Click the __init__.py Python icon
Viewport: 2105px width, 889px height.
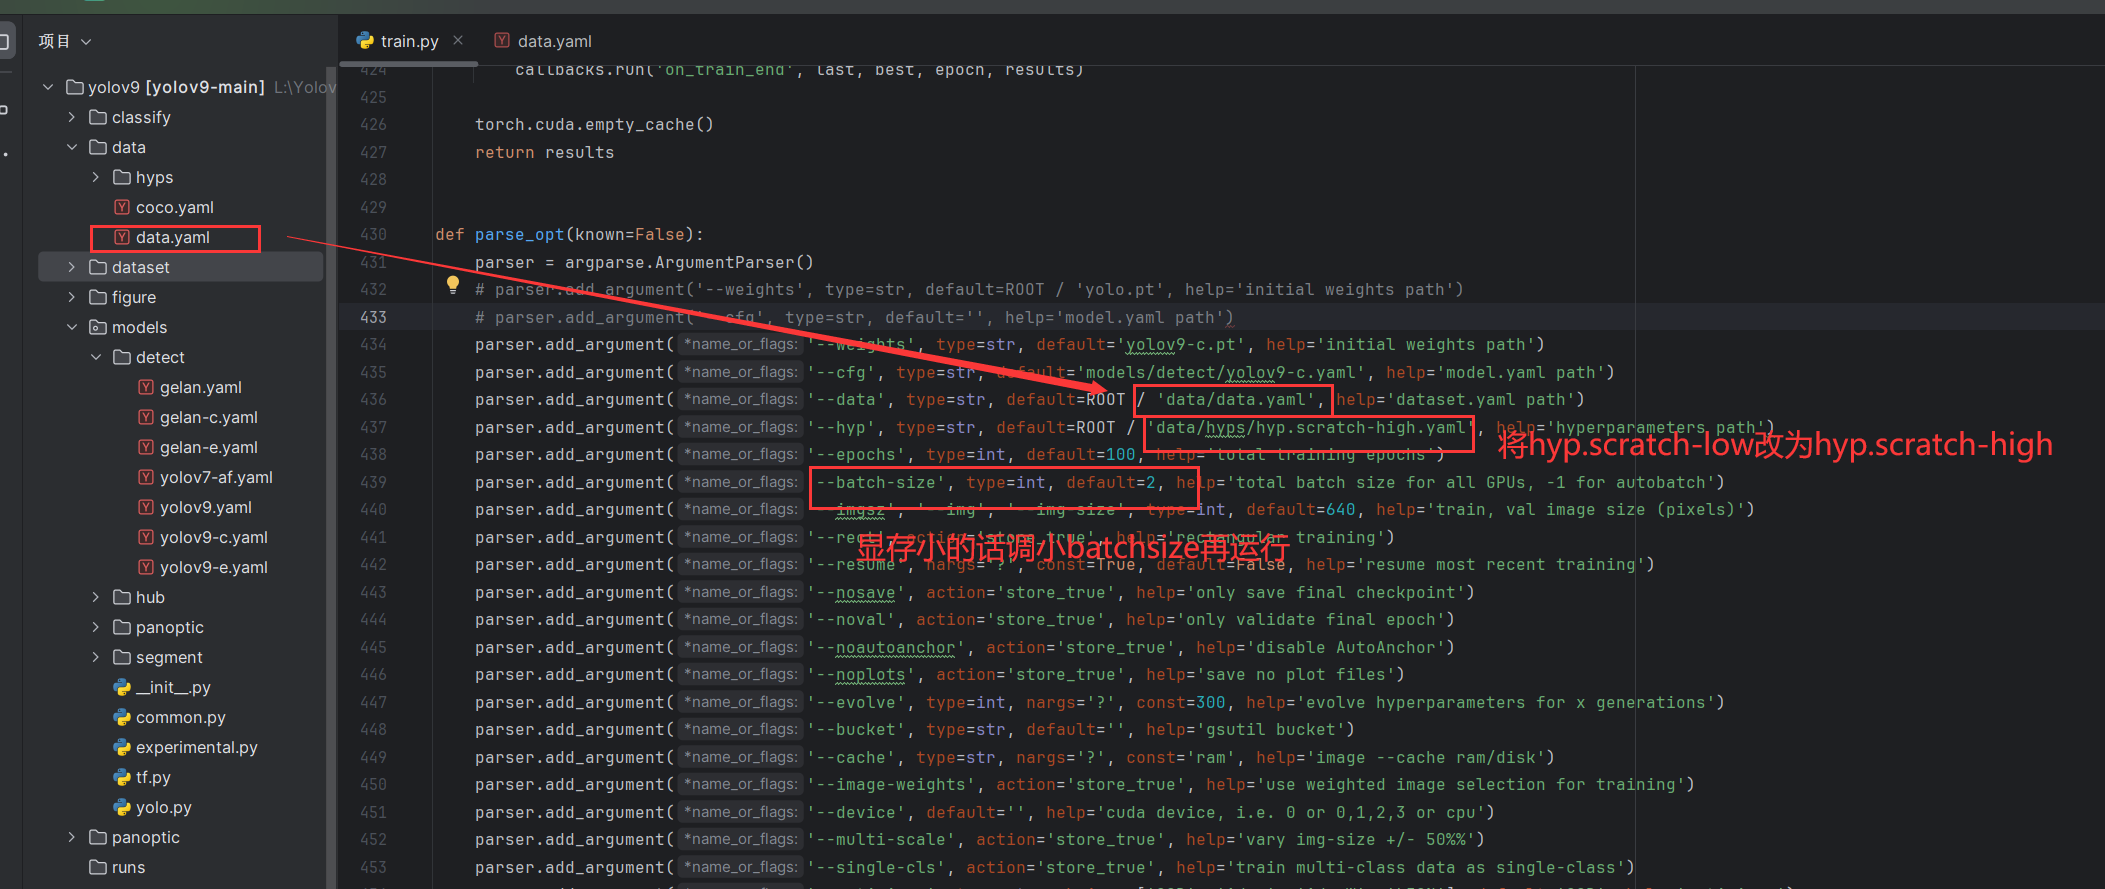coord(122,687)
